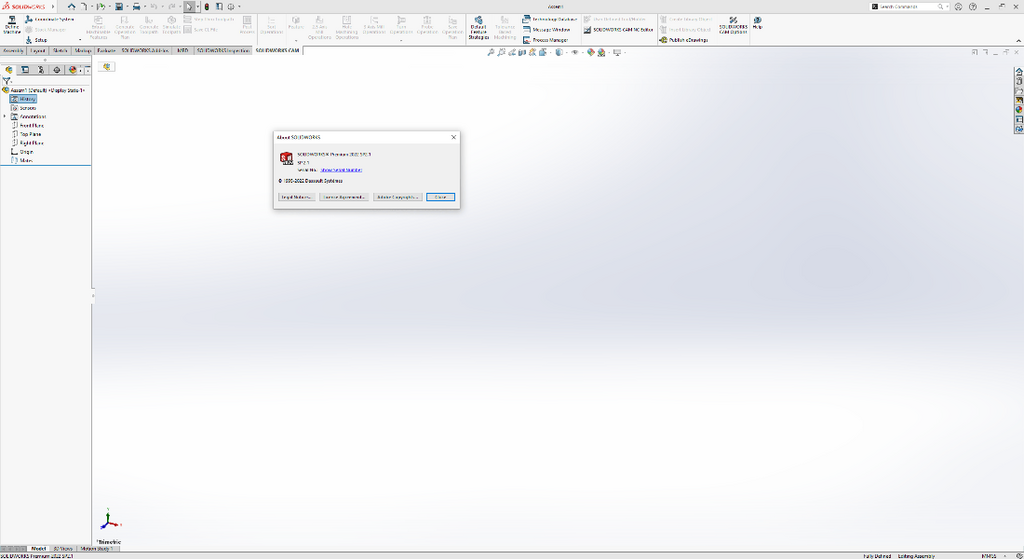Click the Zoom to Area icon

pos(502,52)
